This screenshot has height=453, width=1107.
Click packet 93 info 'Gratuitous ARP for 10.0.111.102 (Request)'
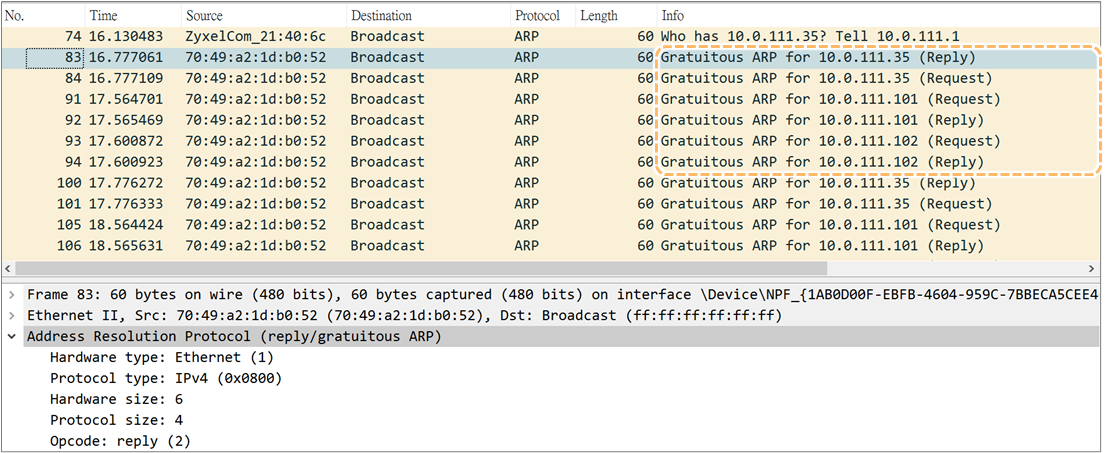click(x=831, y=141)
